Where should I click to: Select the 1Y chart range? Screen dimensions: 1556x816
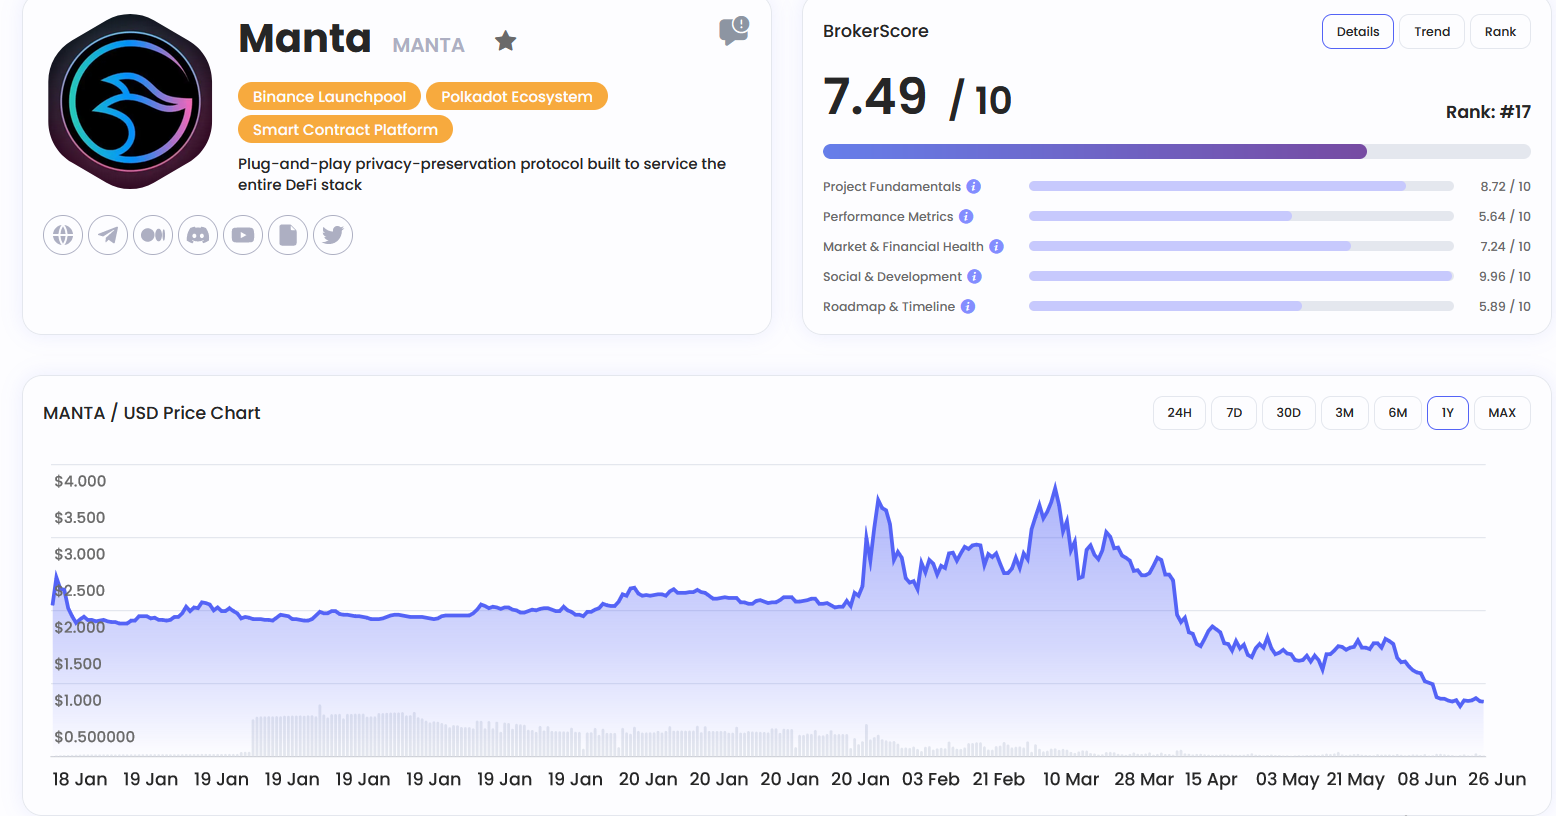coord(1448,413)
